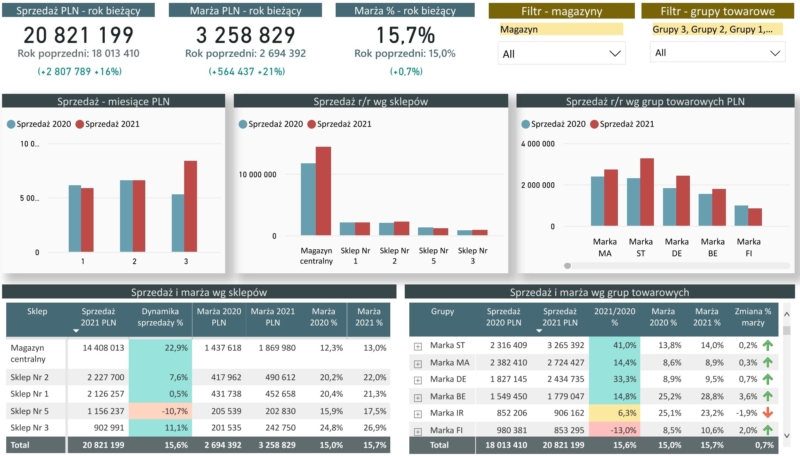Click Sprzedaż 2021 legend in product groups chart
Viewport: 800px width, 456px height.
[x=622, y=124]
